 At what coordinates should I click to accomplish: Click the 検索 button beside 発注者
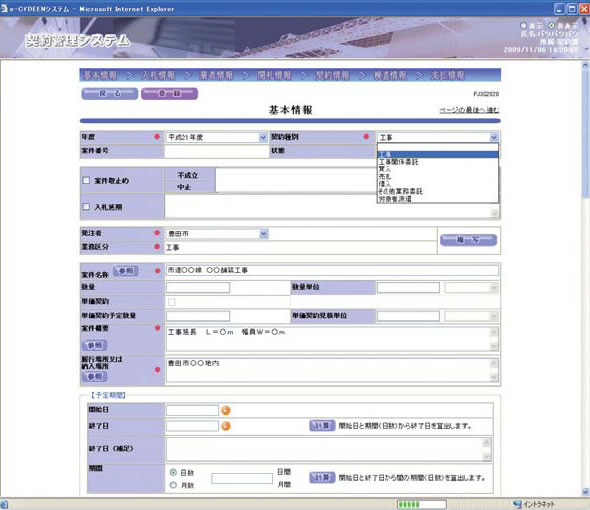tap(468, 240)
